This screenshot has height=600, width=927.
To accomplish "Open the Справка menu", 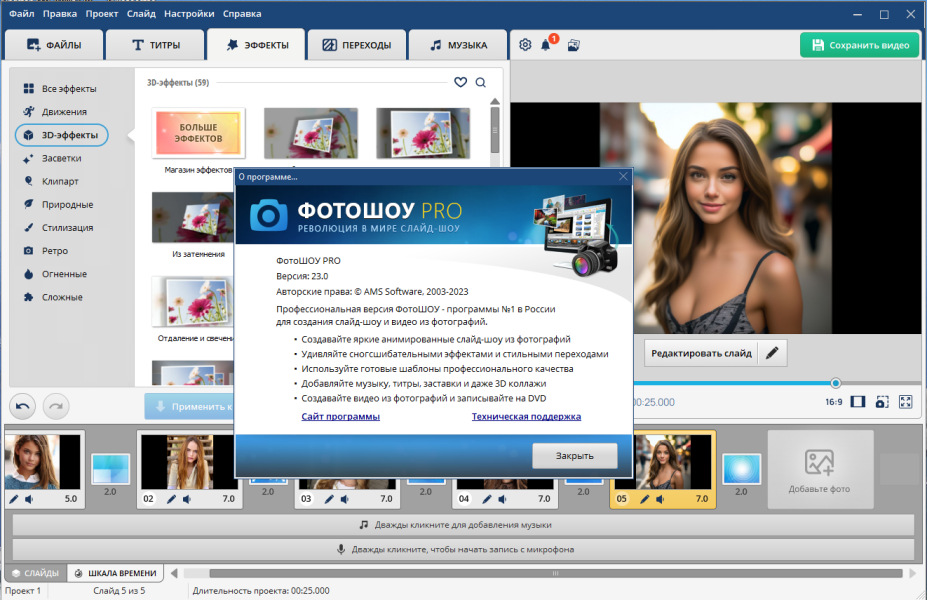I will 242,14.
